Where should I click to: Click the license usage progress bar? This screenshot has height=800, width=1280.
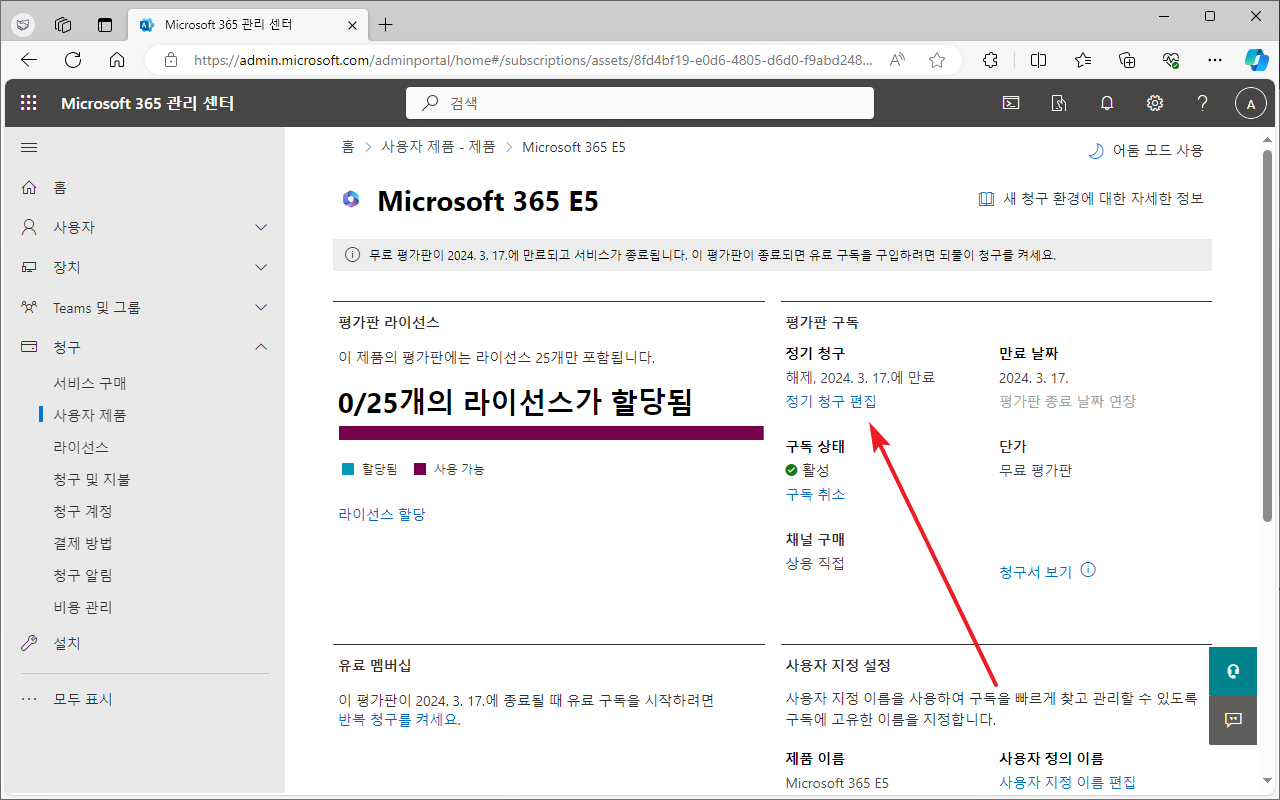(551, 433)
